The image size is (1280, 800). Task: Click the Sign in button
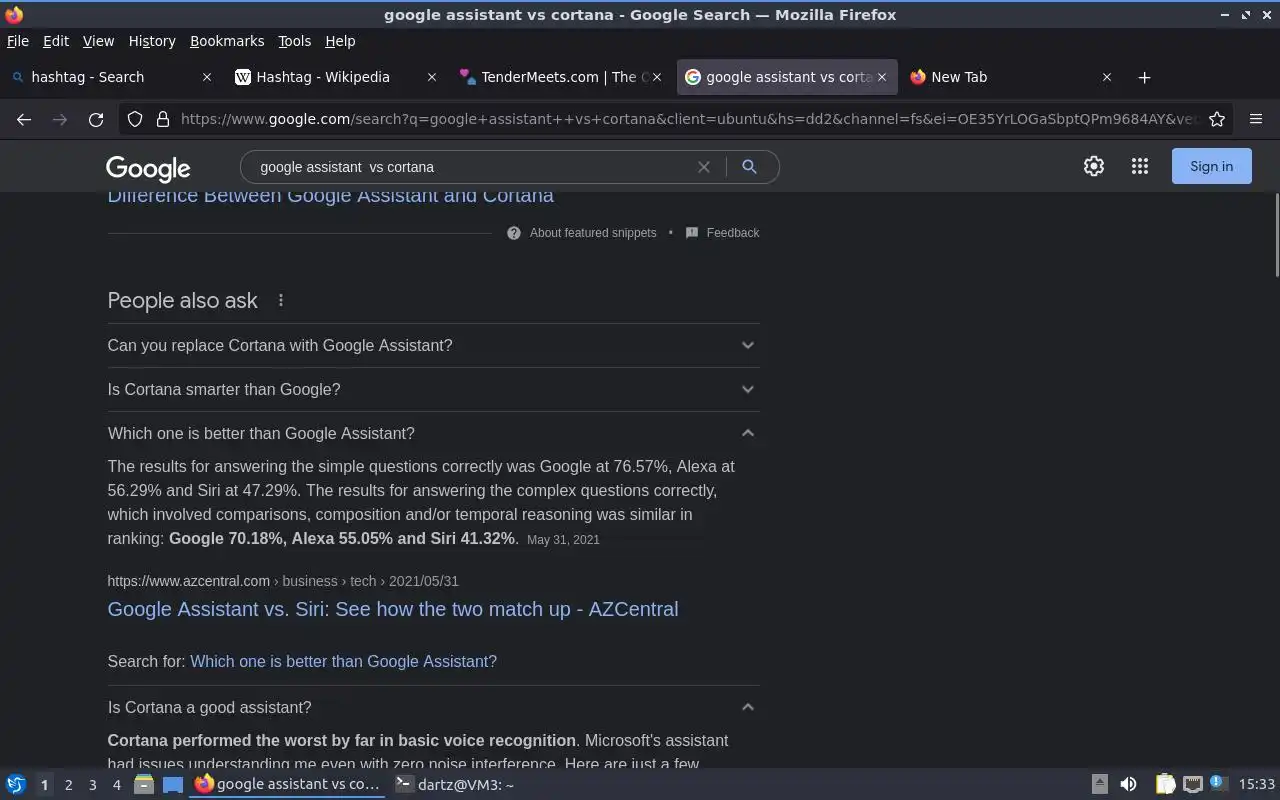pos(1211,167)
